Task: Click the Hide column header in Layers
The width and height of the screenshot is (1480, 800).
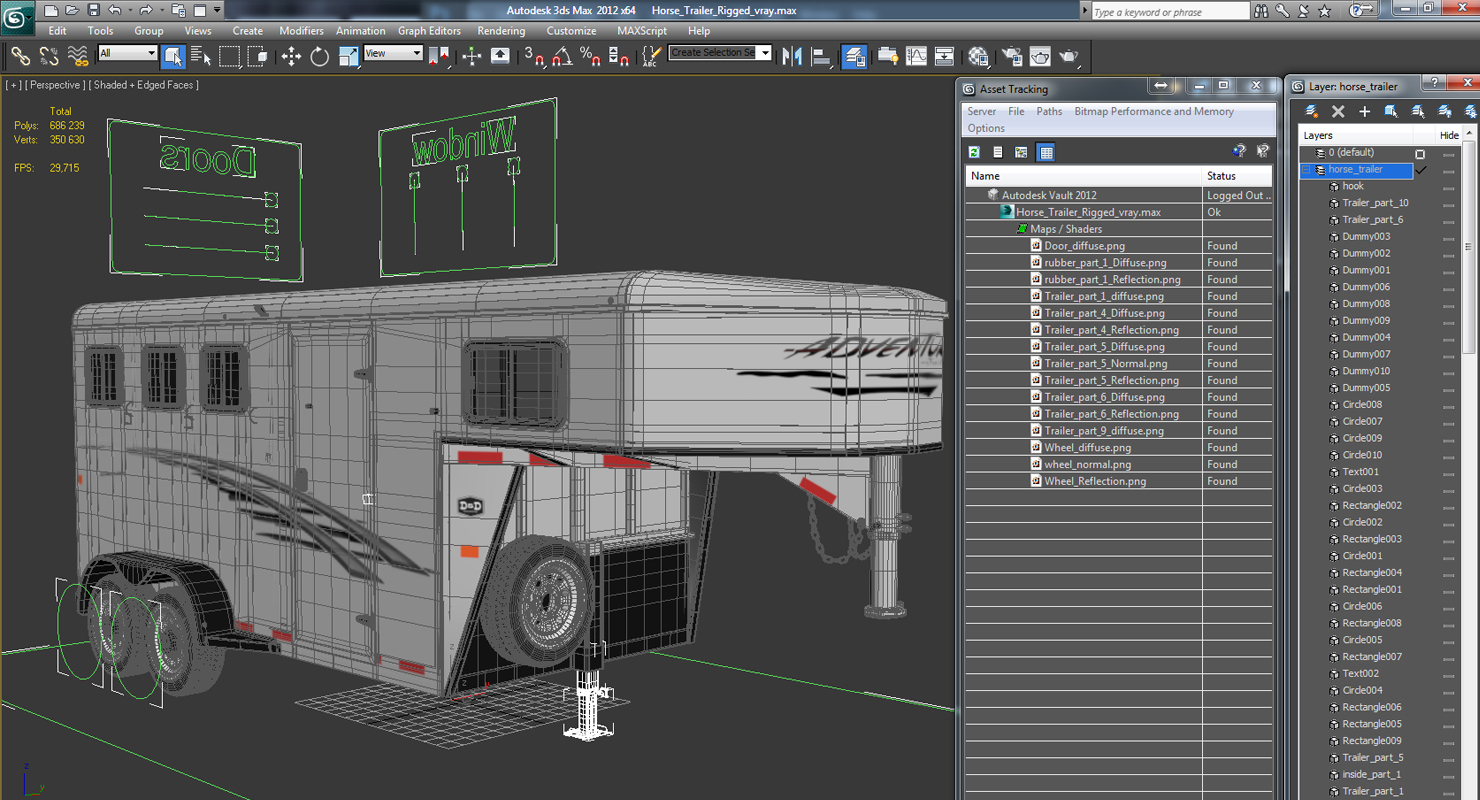Action: pyautogui.click(x=1449, y=135)
